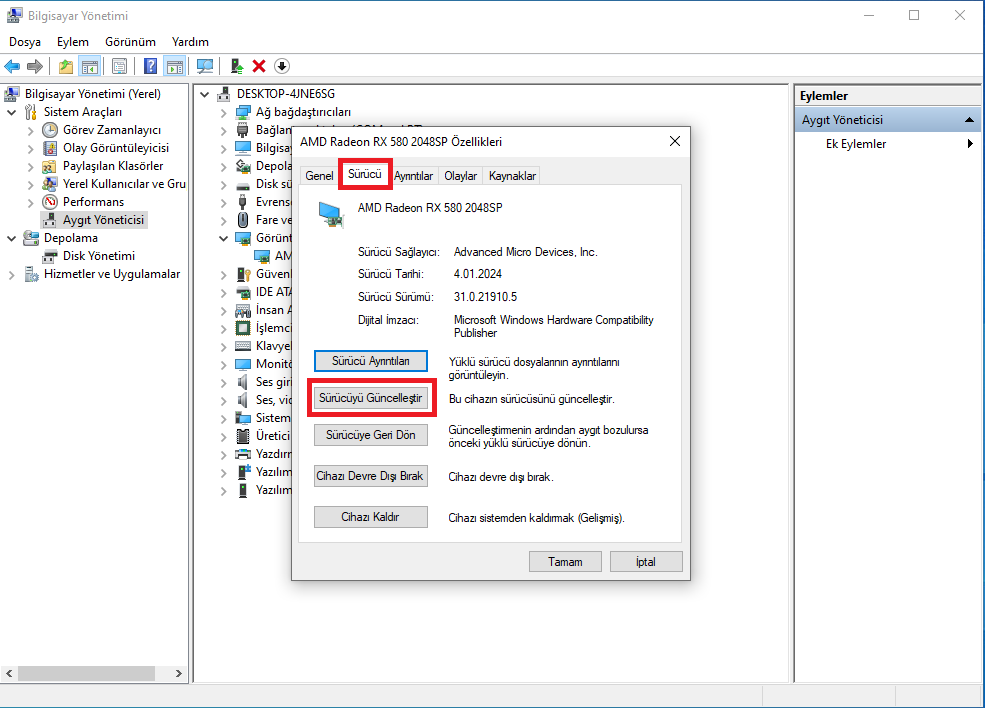Switch to the Olaylar tab
Viewport: 985px width, 708px height.
(x=460, y=176)
